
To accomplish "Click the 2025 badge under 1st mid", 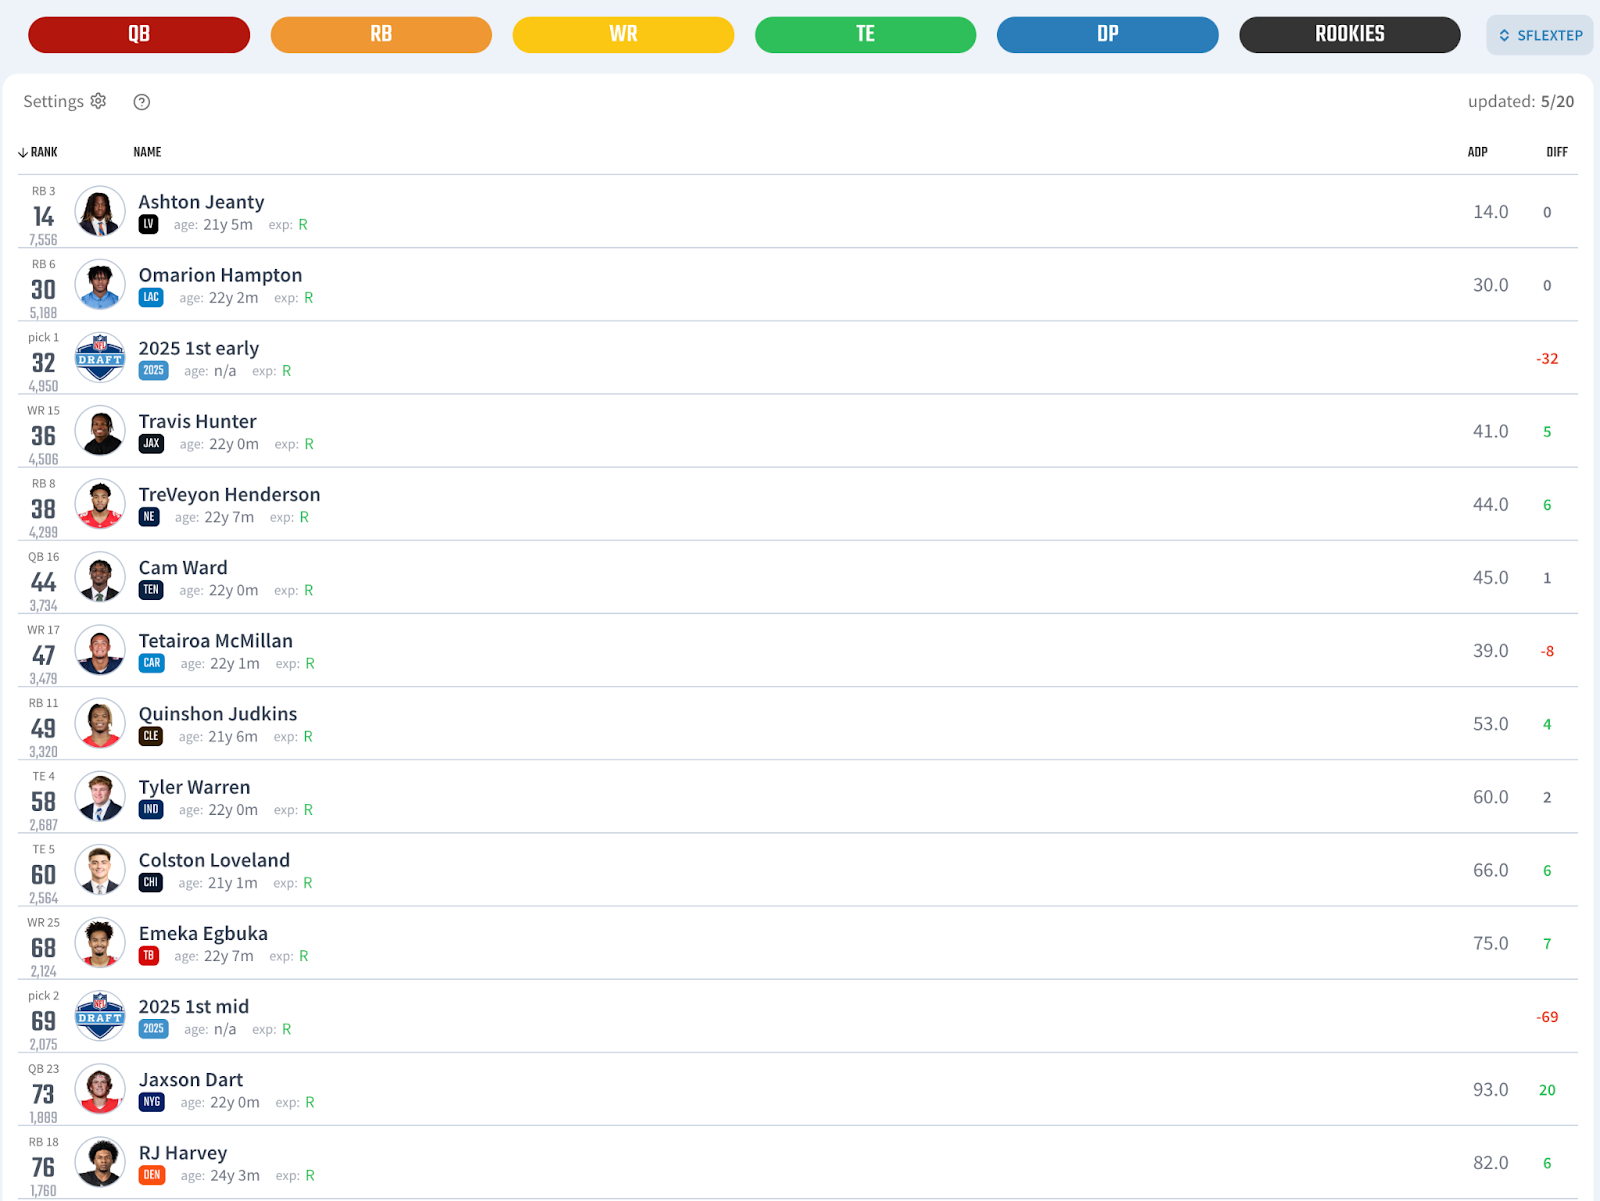I will [153, 1029].
